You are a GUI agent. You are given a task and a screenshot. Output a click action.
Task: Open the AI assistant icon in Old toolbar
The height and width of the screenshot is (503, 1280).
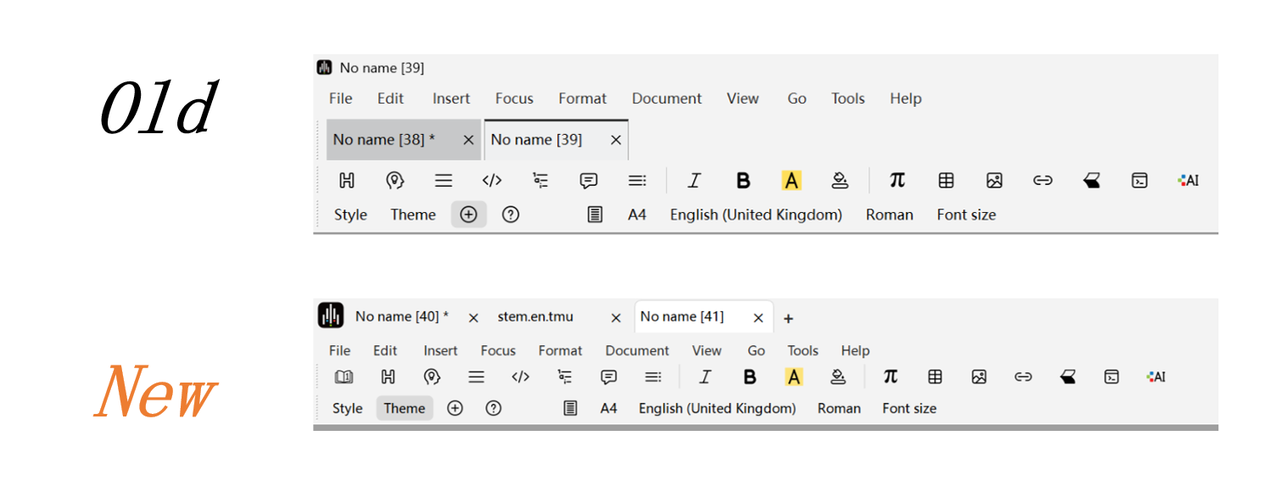[1188, 181]
